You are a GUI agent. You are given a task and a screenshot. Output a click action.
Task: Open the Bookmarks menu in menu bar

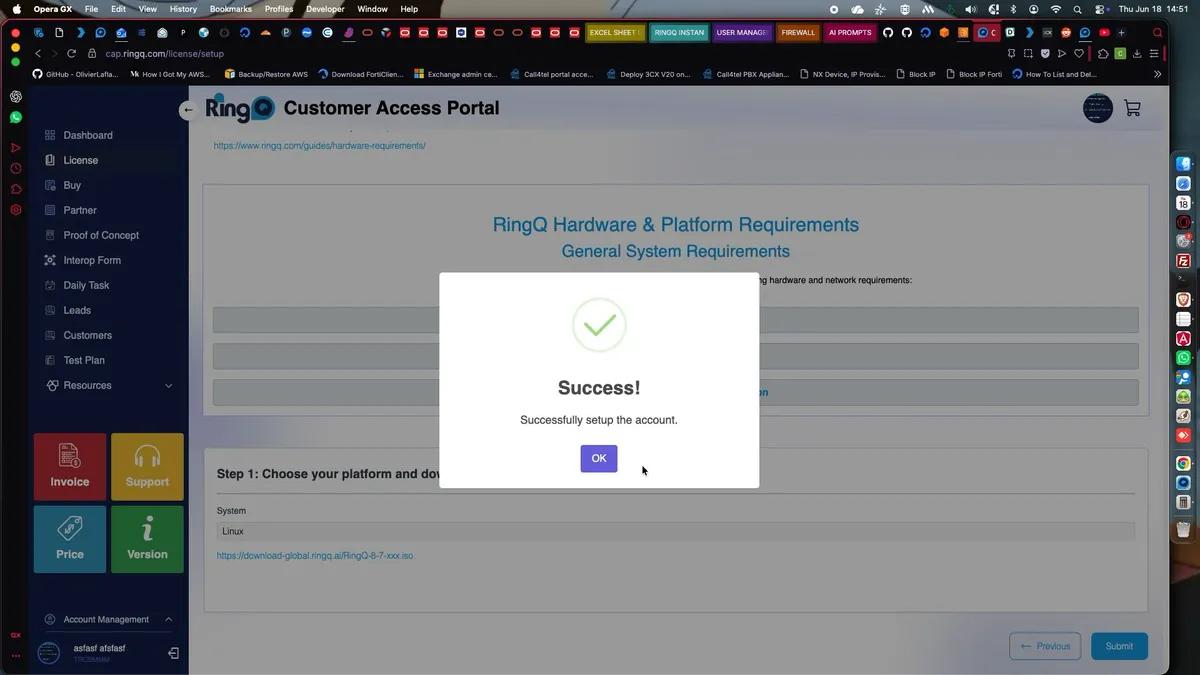(x=231, y=9)
